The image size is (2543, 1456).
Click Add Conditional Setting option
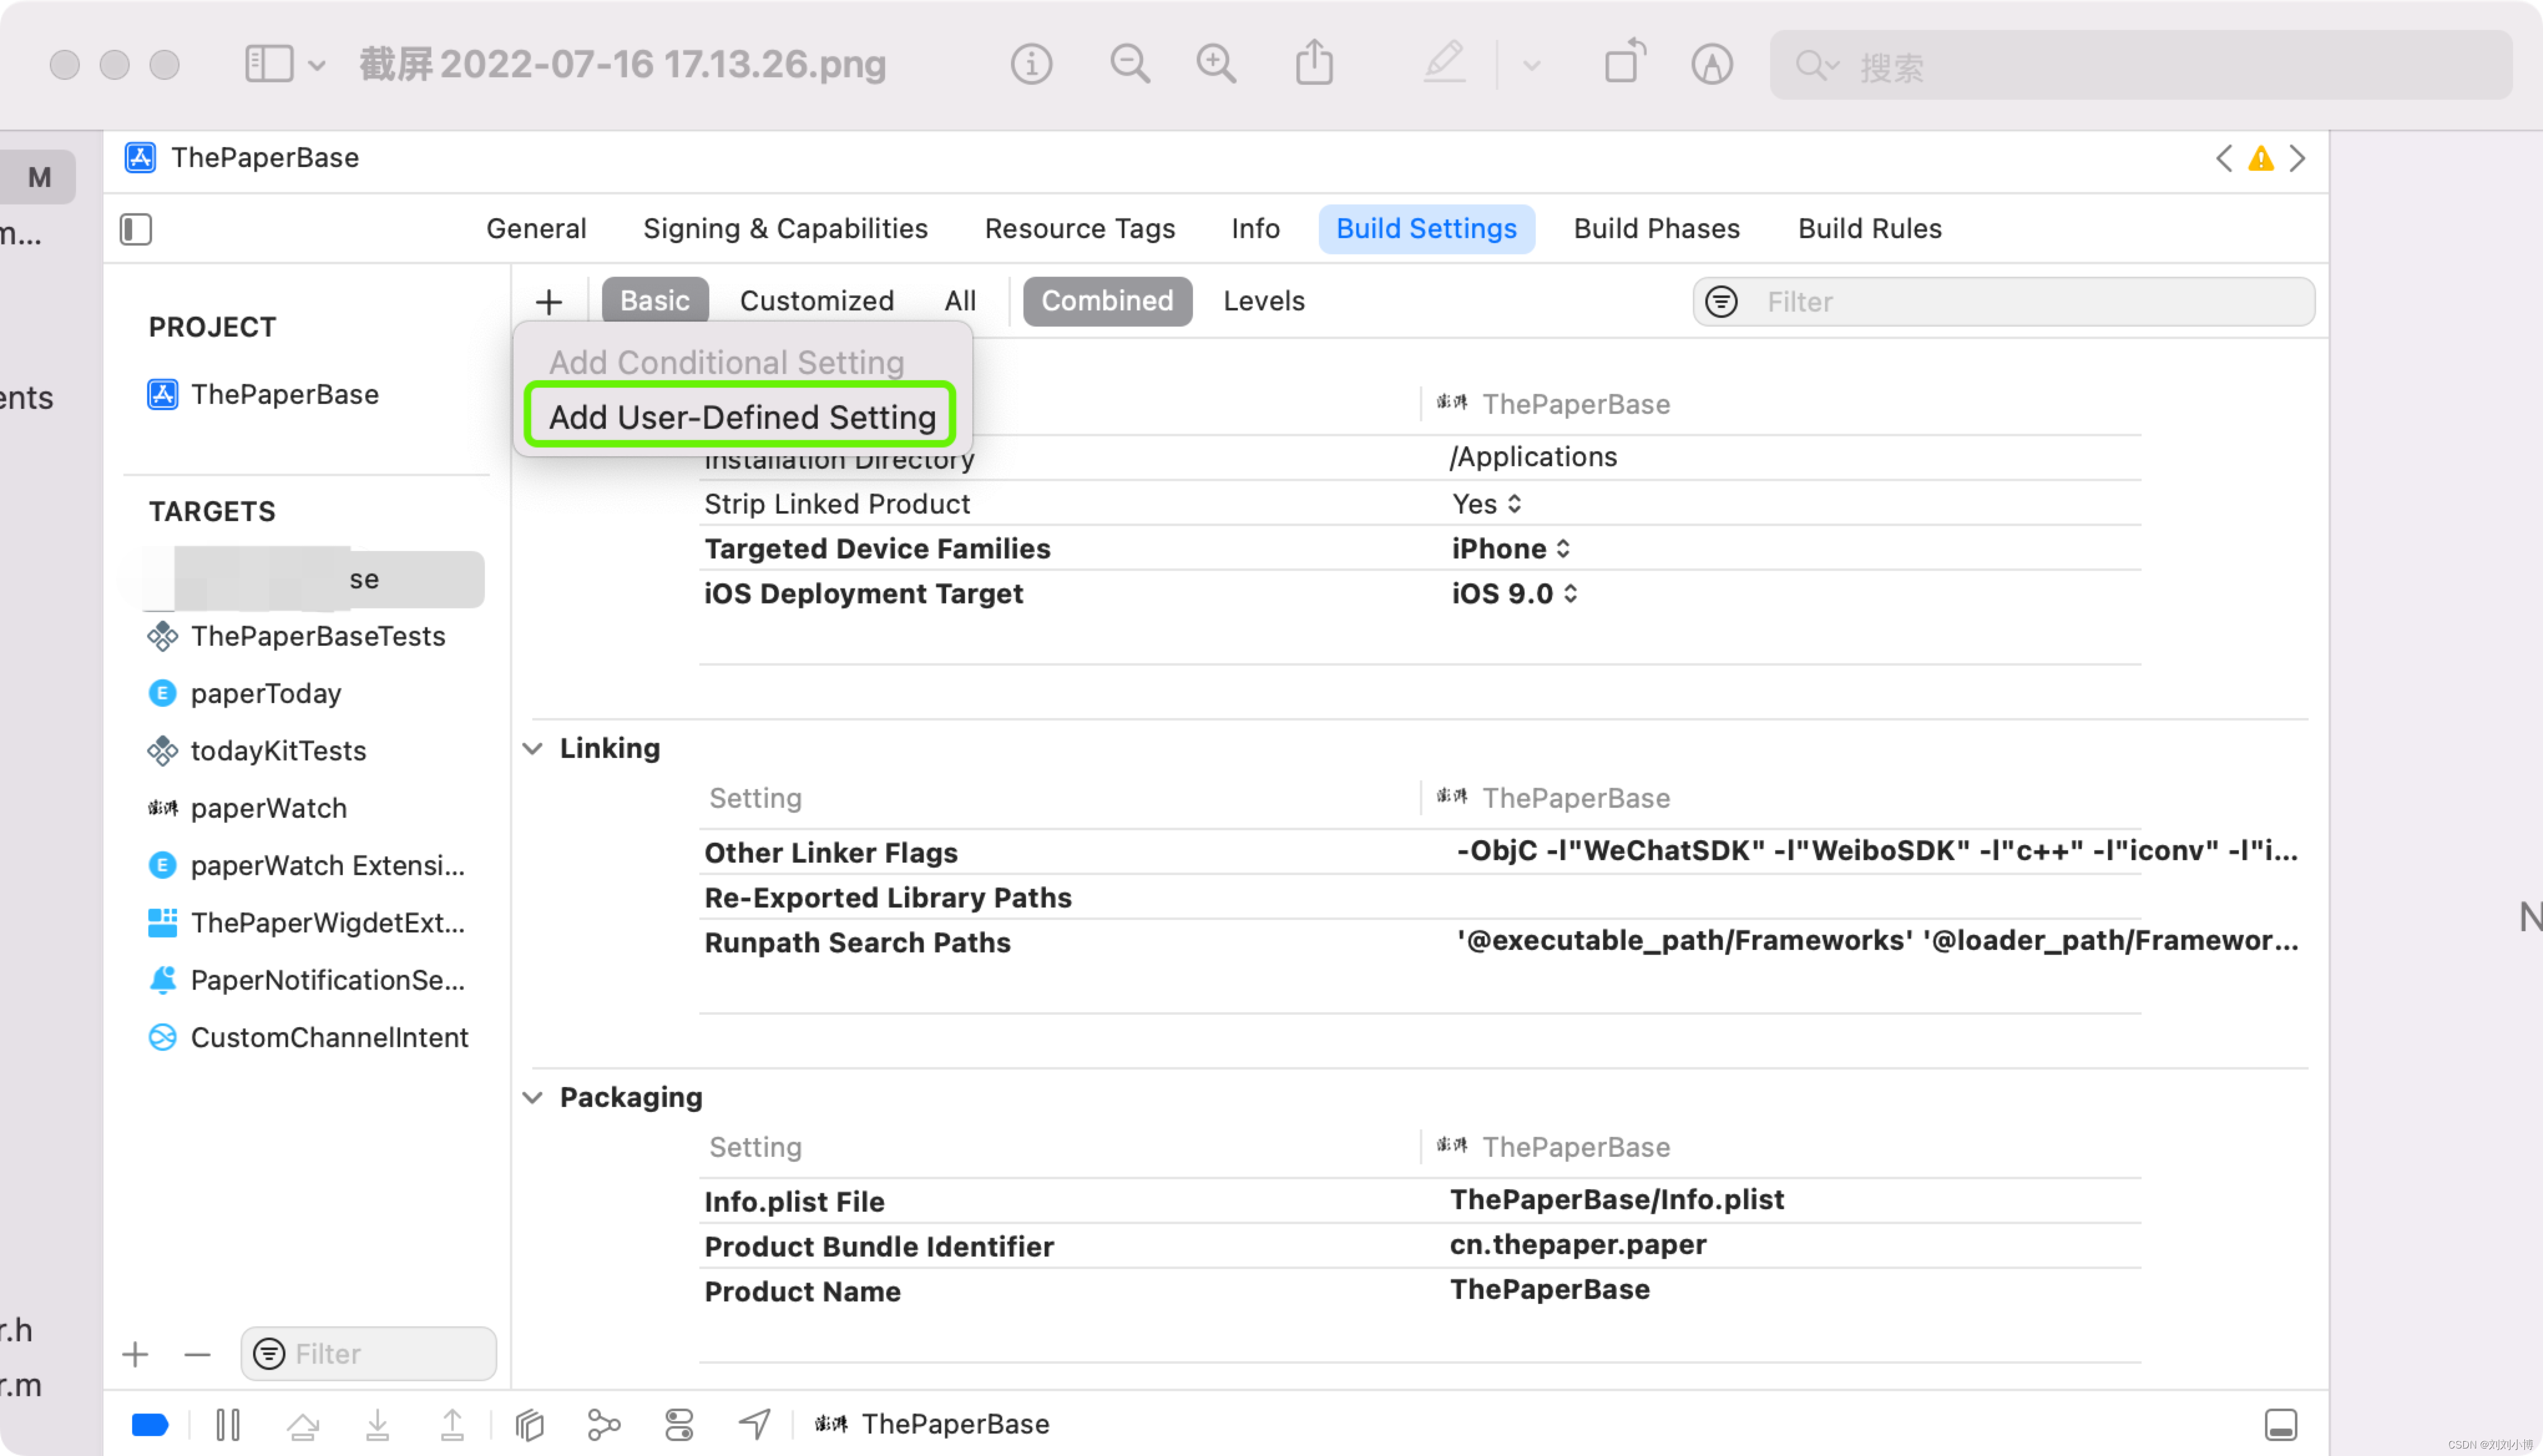[727, 362]
